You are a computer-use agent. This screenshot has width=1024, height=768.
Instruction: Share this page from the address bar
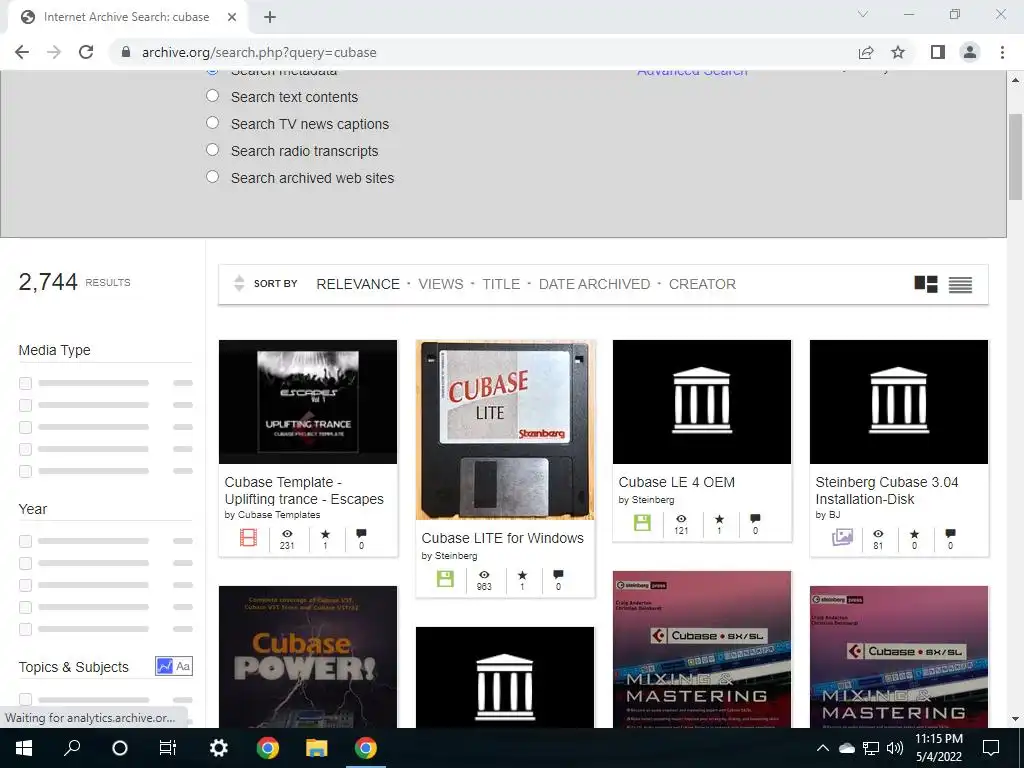coord(866,52)
